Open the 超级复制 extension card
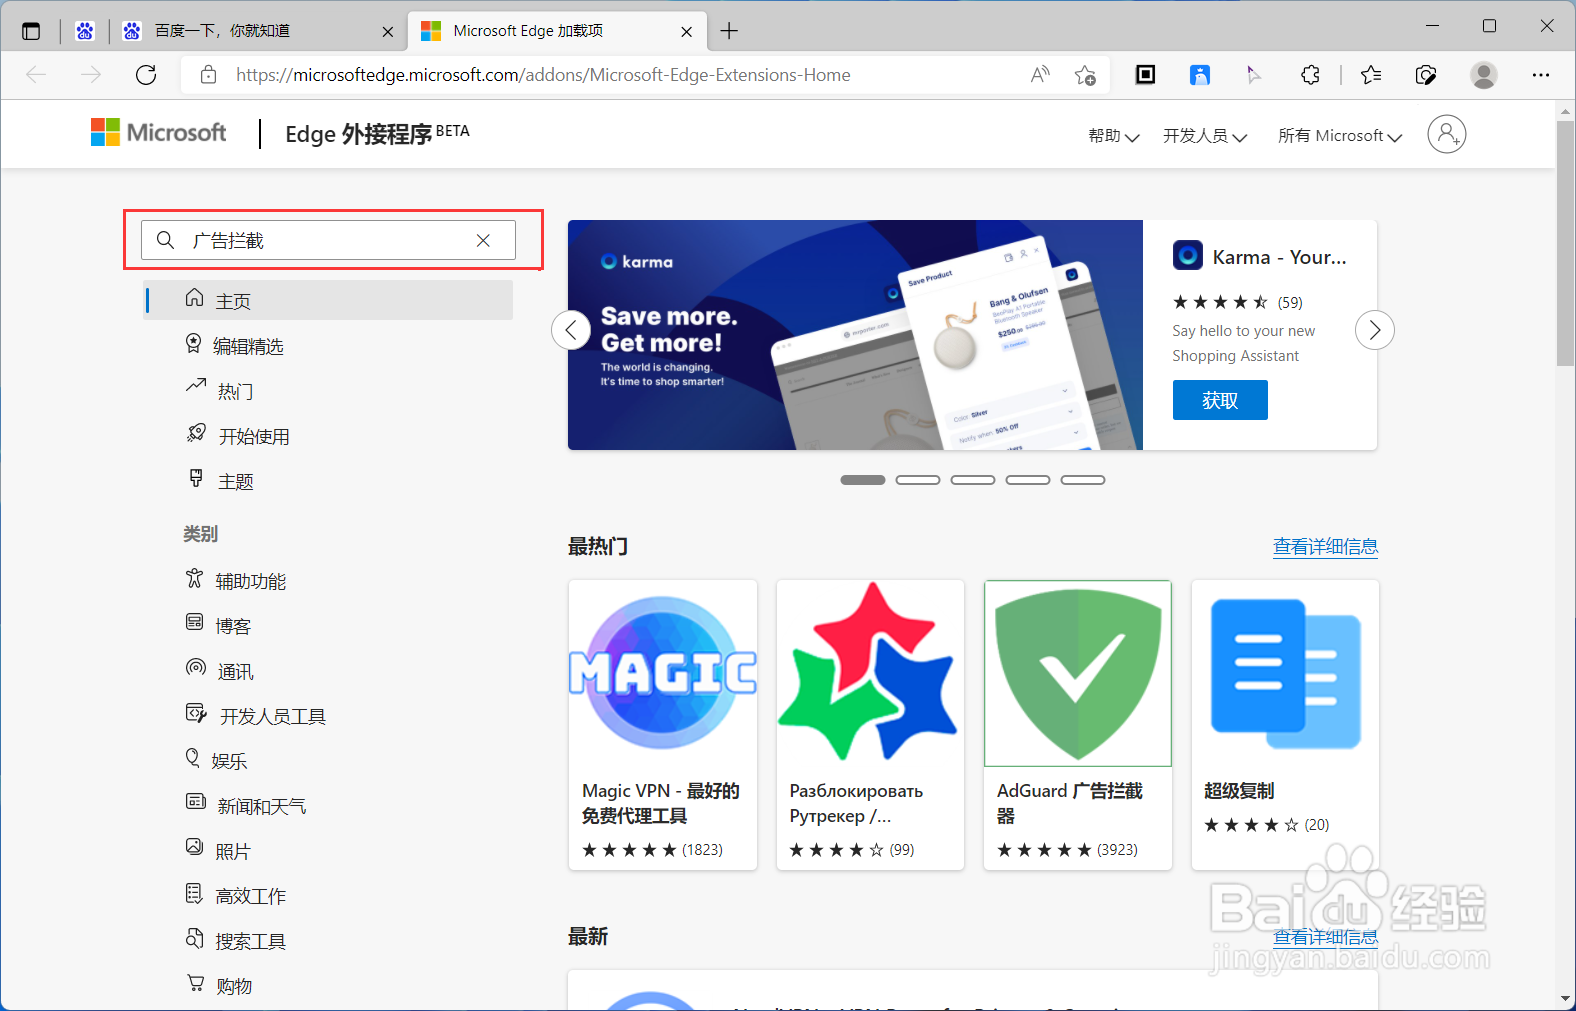The height and width of the screenshot is (1011, 1576). point(1285,725)
